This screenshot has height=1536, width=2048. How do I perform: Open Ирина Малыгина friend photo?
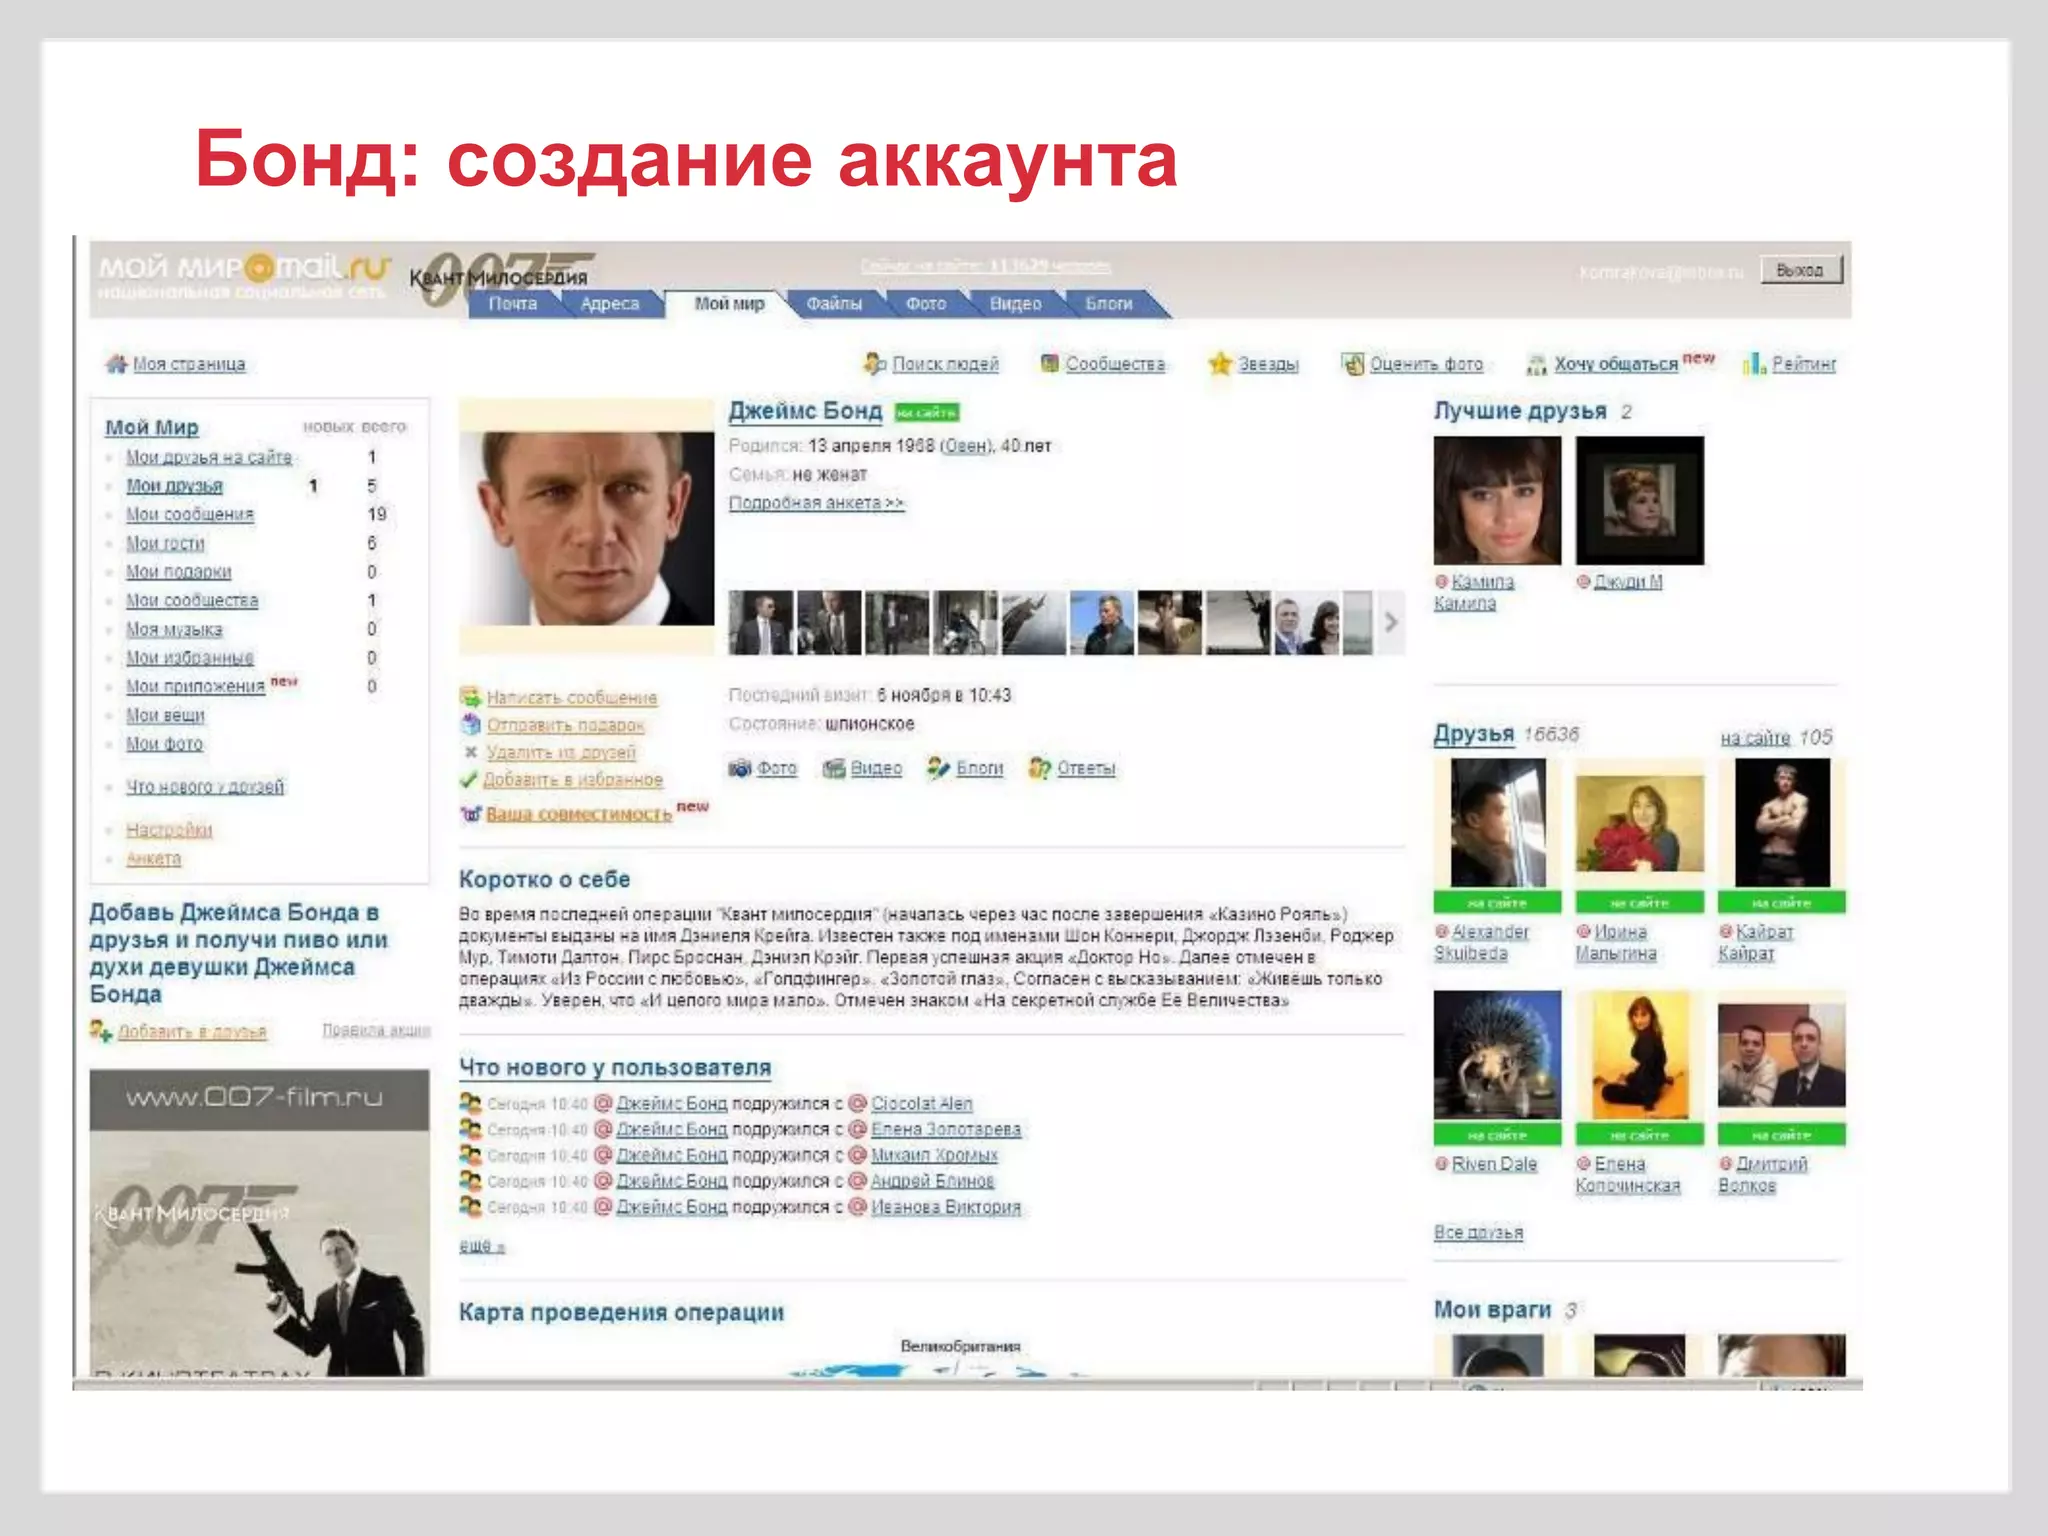(1639, 822)
